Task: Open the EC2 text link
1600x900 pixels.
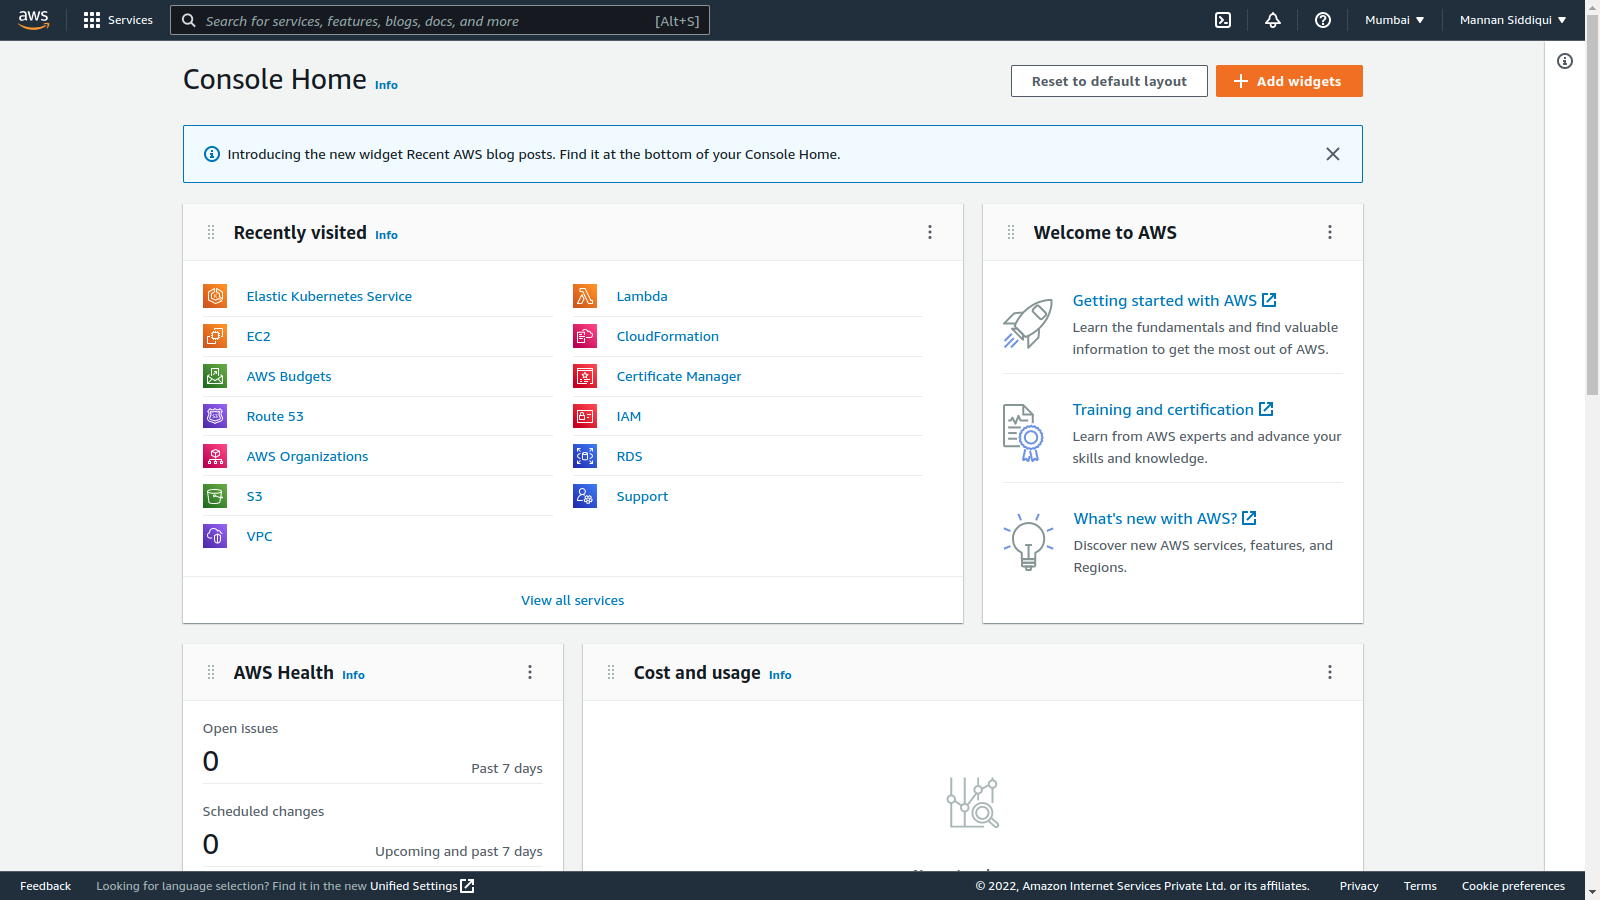Action: [x=258, y=336]
